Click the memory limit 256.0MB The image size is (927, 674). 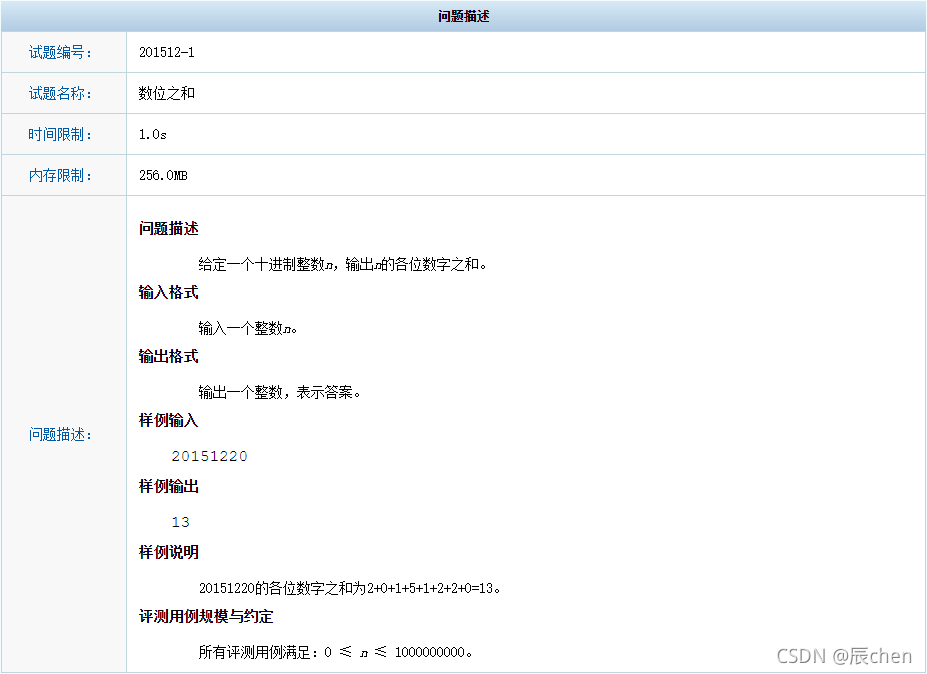pos(166,175)
